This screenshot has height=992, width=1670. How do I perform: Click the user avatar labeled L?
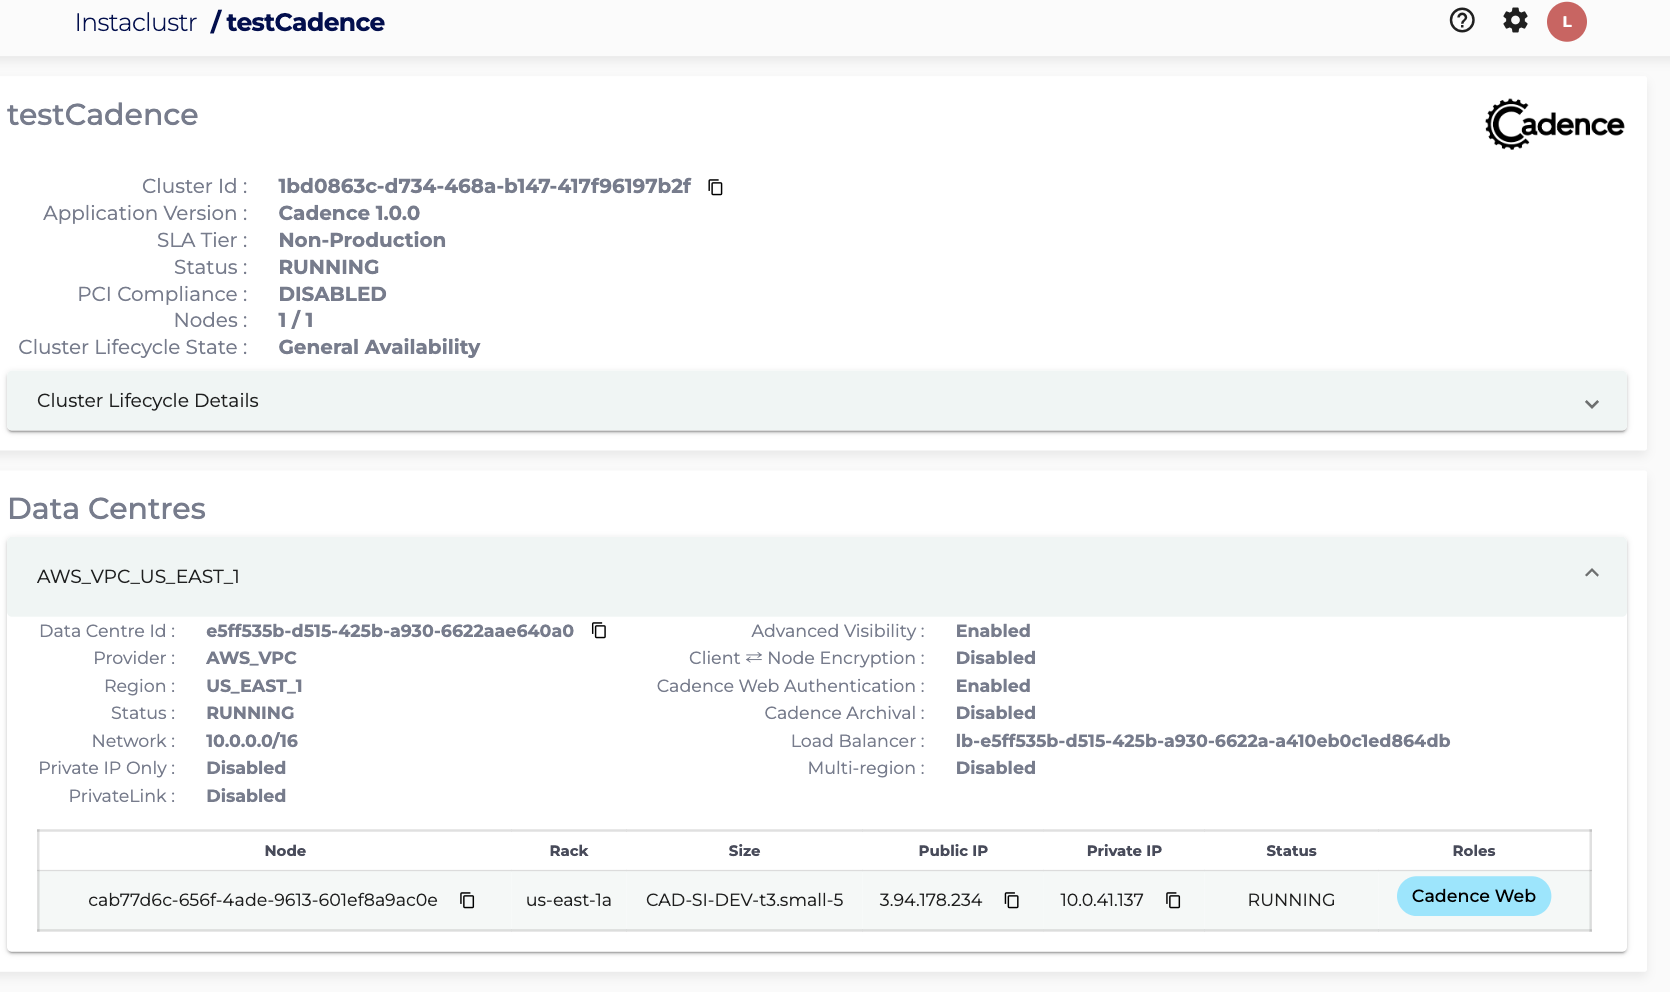(x=1566, y=22)
